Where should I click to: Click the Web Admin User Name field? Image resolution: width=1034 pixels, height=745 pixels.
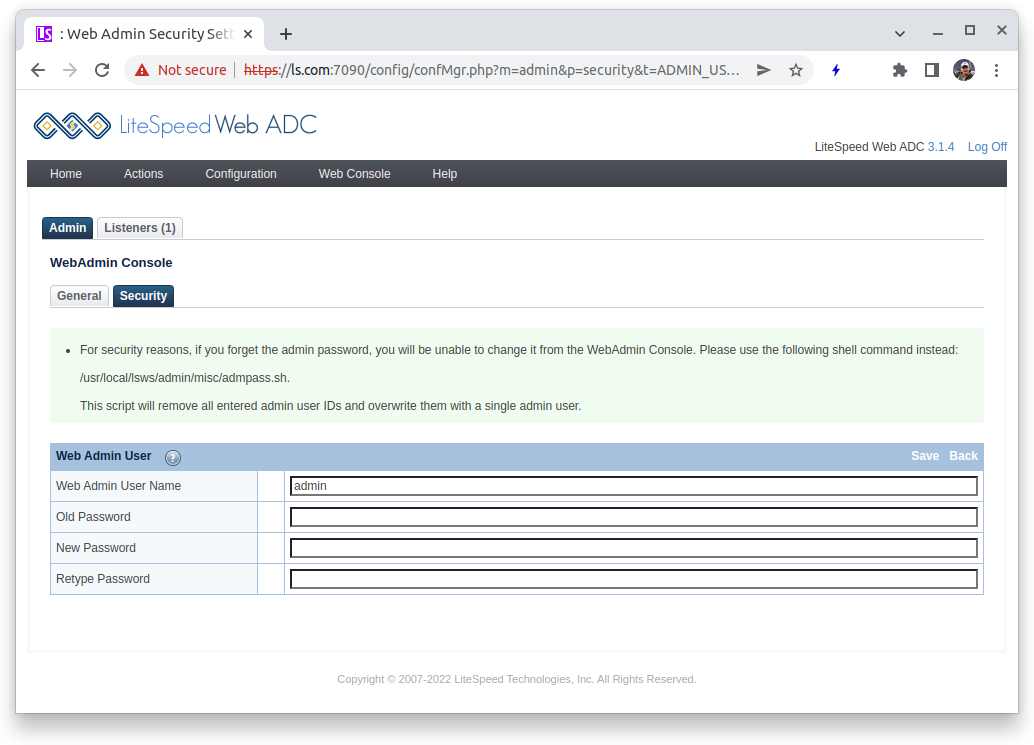(634, 486)
